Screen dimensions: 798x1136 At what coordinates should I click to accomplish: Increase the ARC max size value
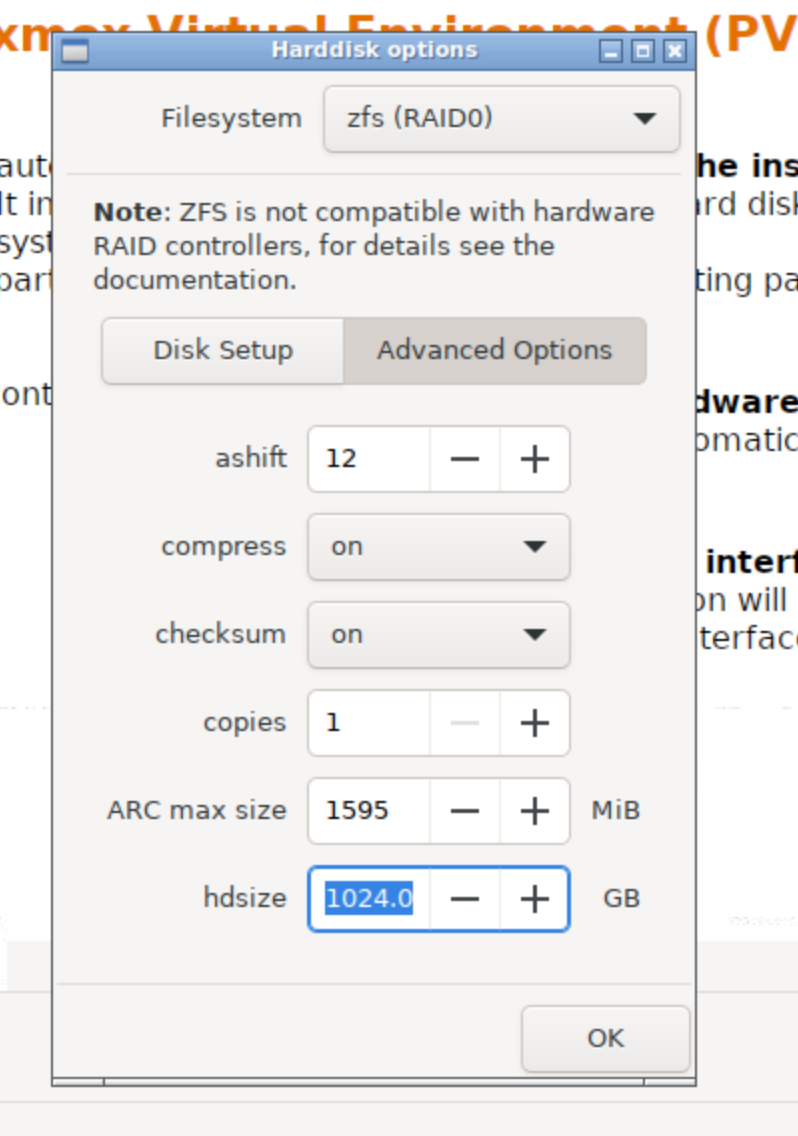click(535, 811)
